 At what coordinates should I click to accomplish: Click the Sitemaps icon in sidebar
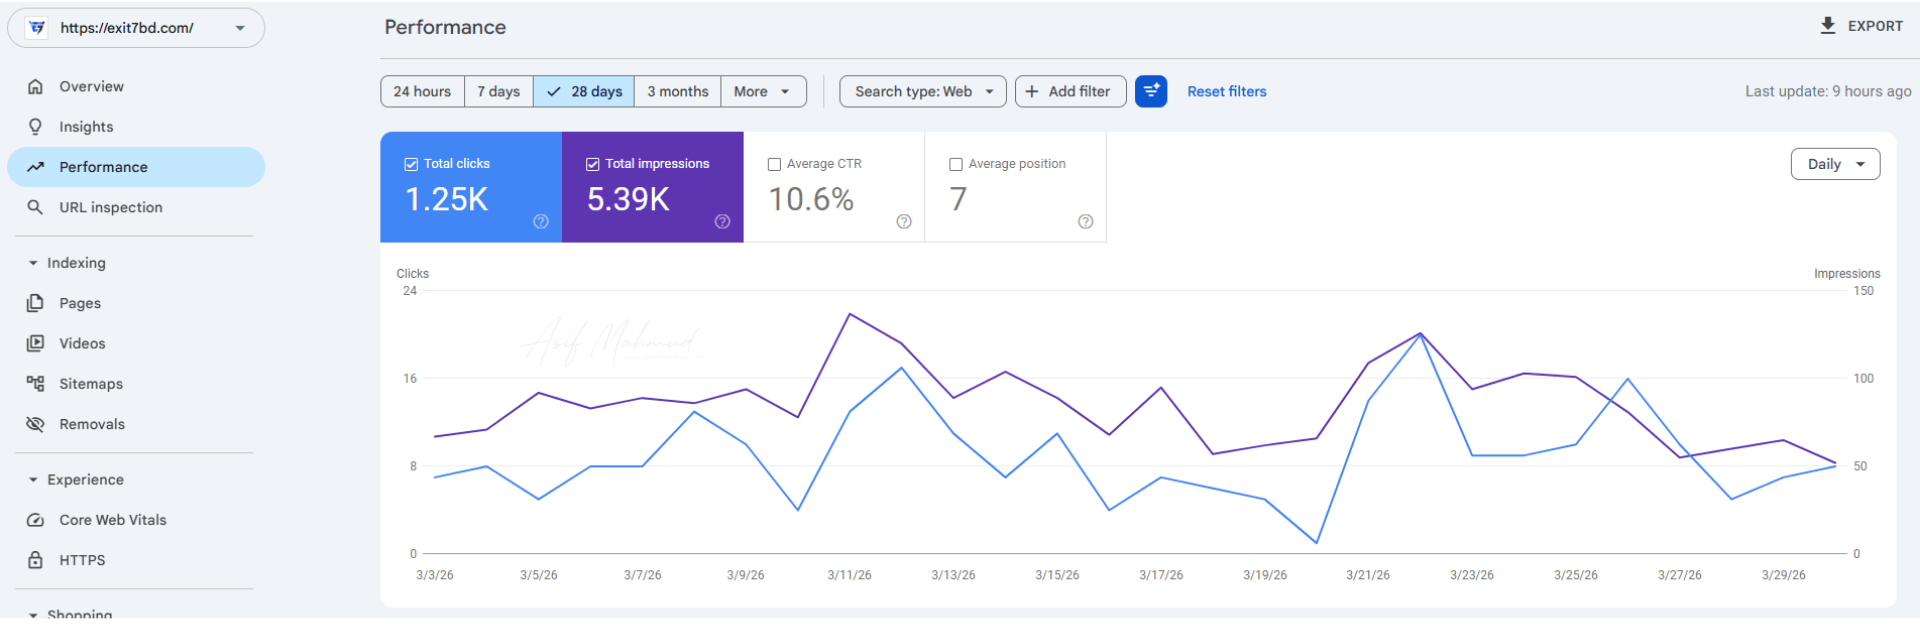(x=35, y=384)
